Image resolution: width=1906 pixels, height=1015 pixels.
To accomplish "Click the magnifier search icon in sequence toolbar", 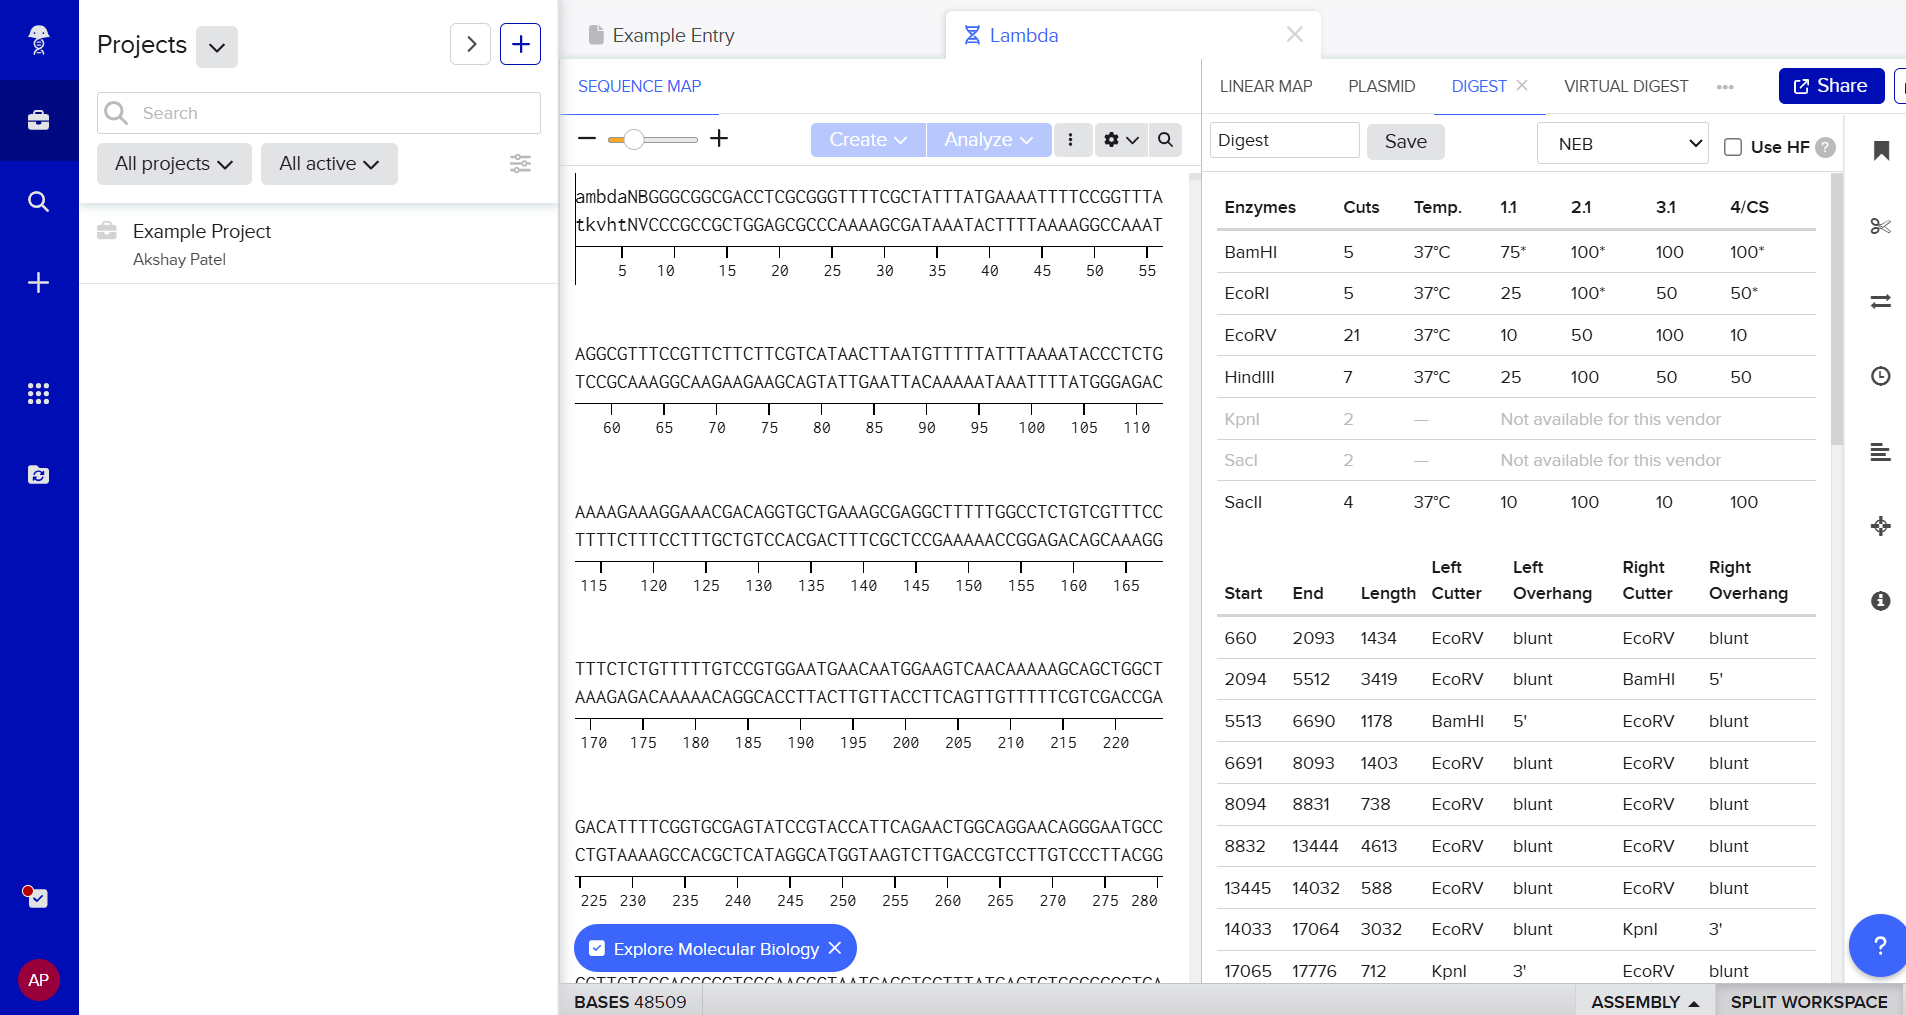I will click(1165, 140).
